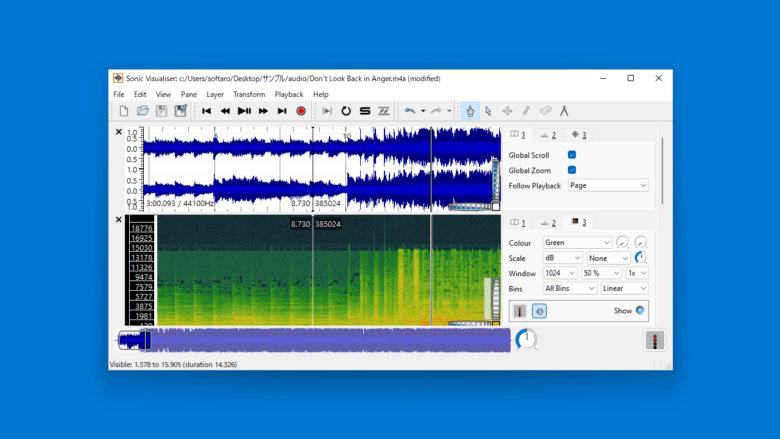This screenshot has height=439, width=780.
Task: Select the Erase tool
Action: tap(545, 111)
